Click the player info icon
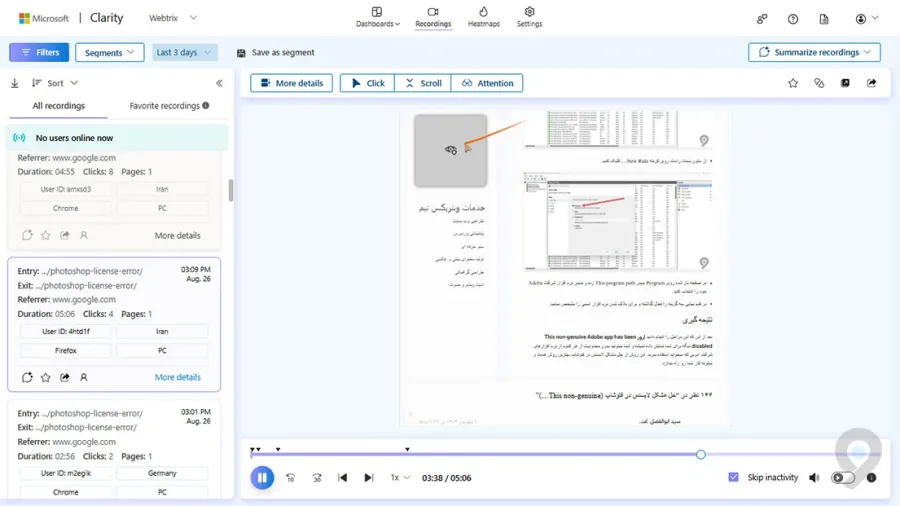 [x=871, y=477]
